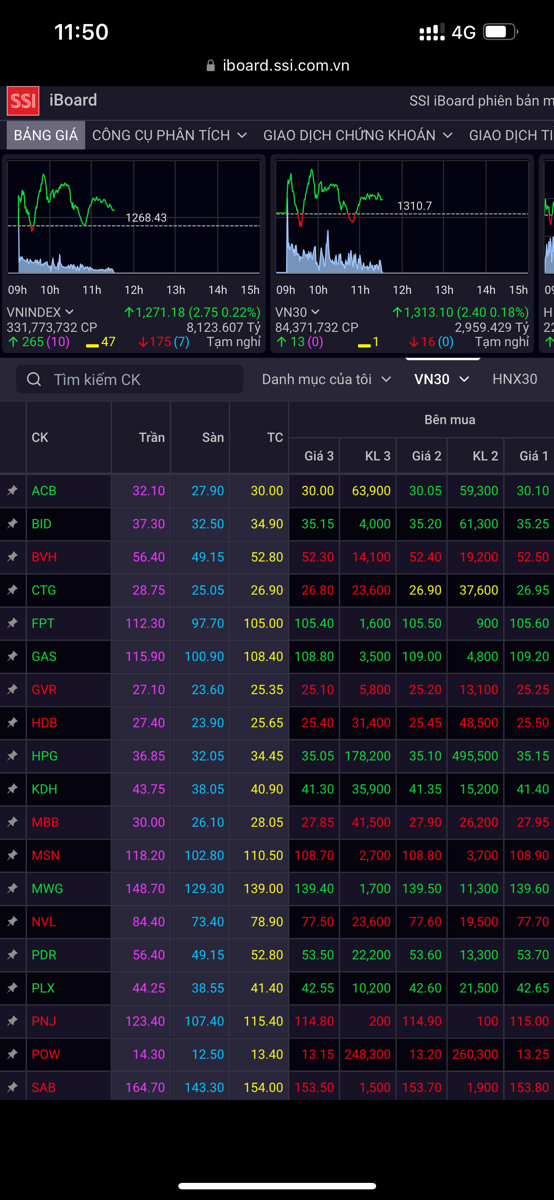Open the FPT stock symbol

tap(43, 623)
